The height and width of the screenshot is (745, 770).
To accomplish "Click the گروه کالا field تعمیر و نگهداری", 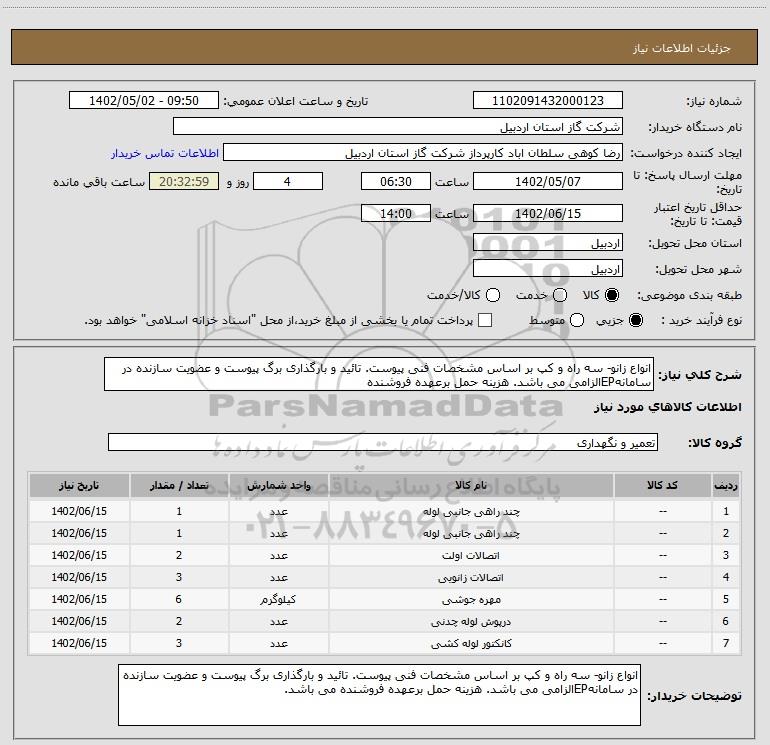I will pyautogui.click(x=383, y=442).
